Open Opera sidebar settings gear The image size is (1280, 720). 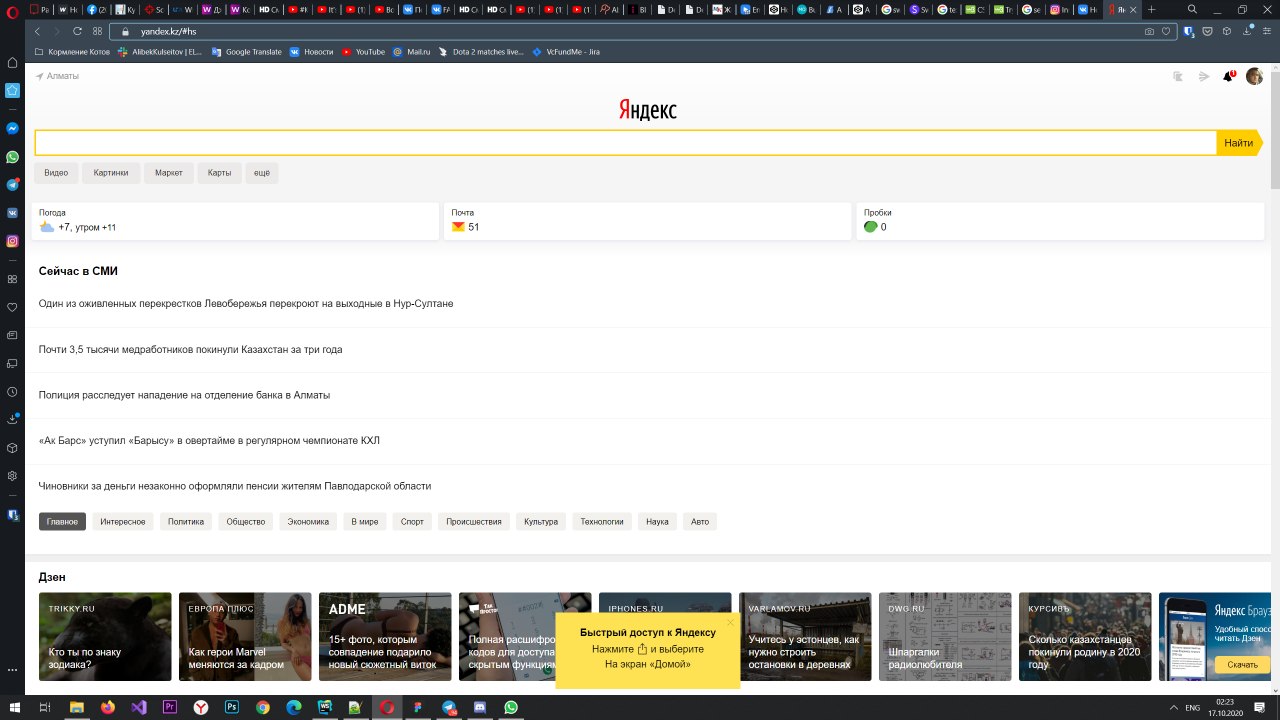coord(12,476)
